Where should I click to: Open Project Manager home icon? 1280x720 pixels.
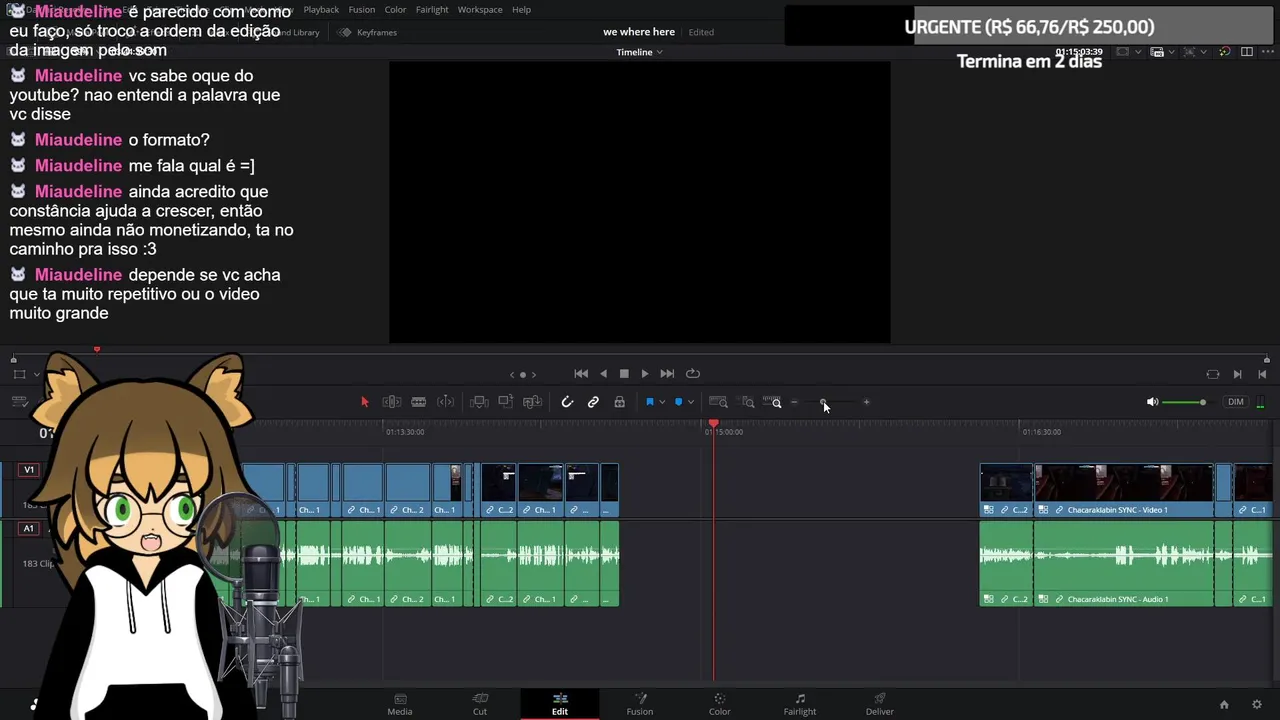coord(1224,705)
